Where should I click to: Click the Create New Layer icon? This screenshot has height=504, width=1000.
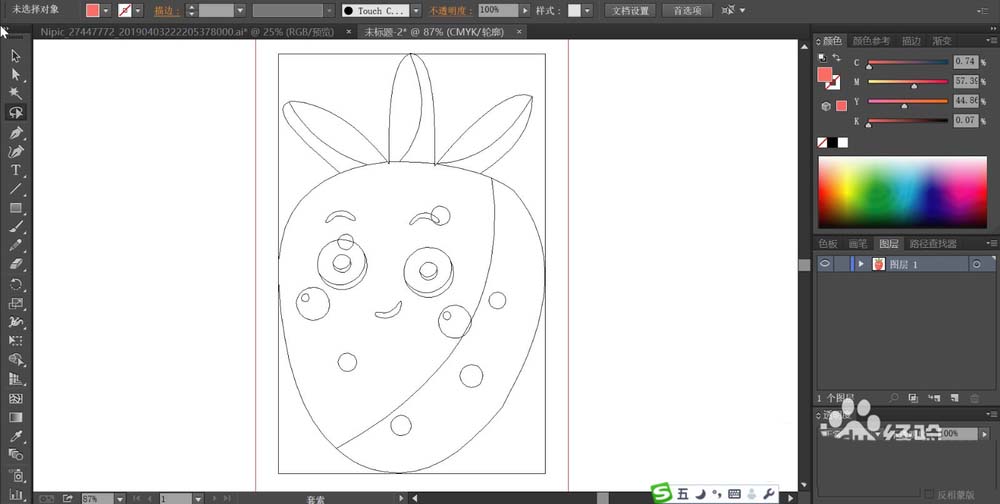955,398
